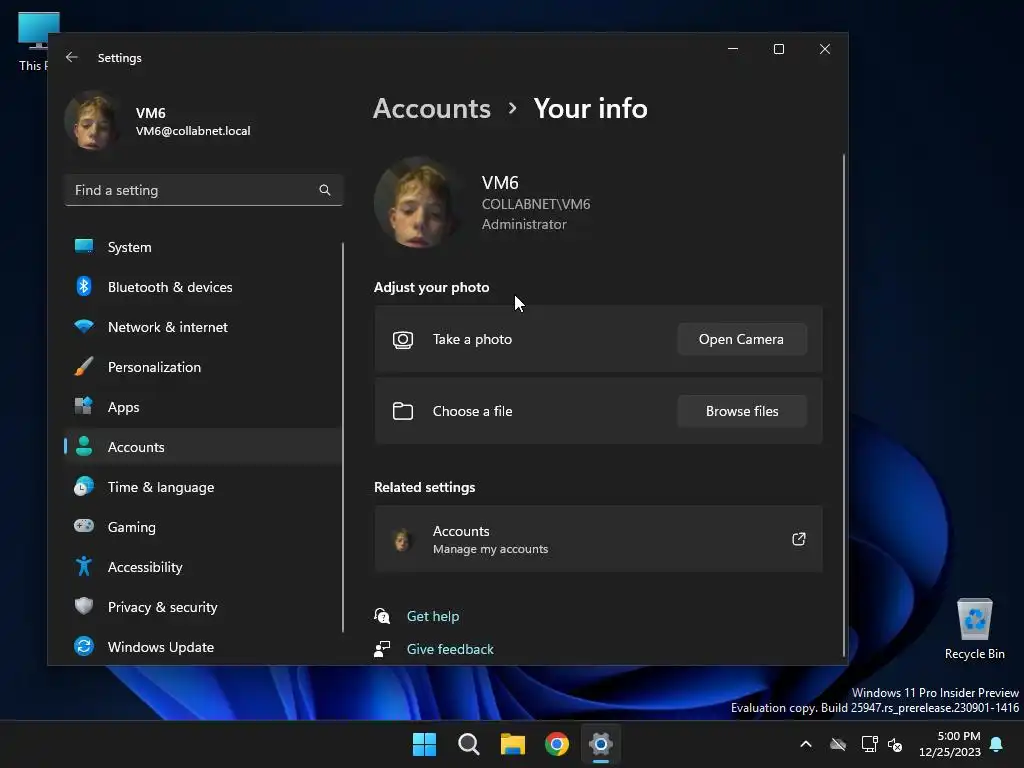
Task: Open the System settings category
Action: (x=203, y=247)
